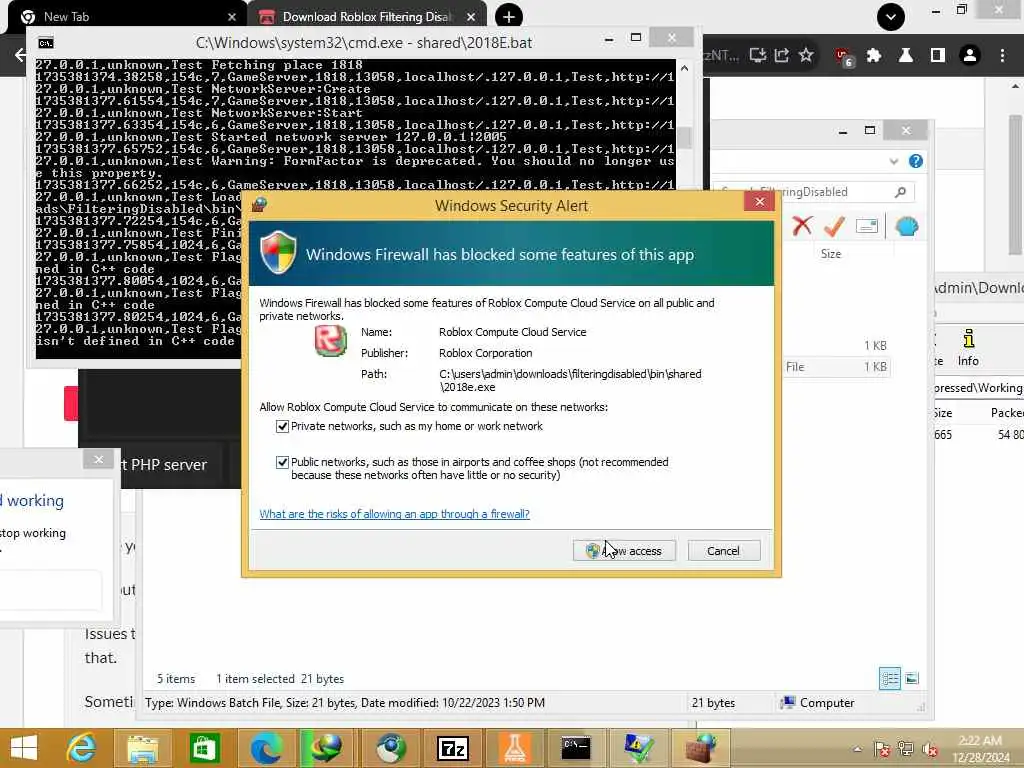Click the install app icon in address bar

758,55
